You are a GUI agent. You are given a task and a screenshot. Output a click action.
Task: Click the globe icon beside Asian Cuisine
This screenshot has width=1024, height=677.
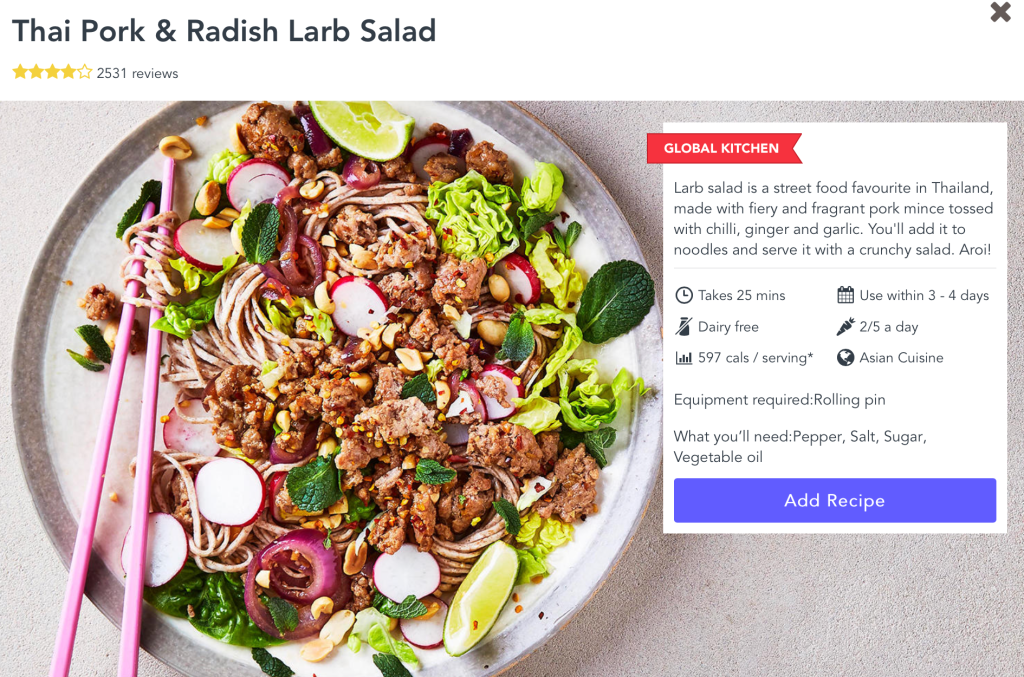845,357
